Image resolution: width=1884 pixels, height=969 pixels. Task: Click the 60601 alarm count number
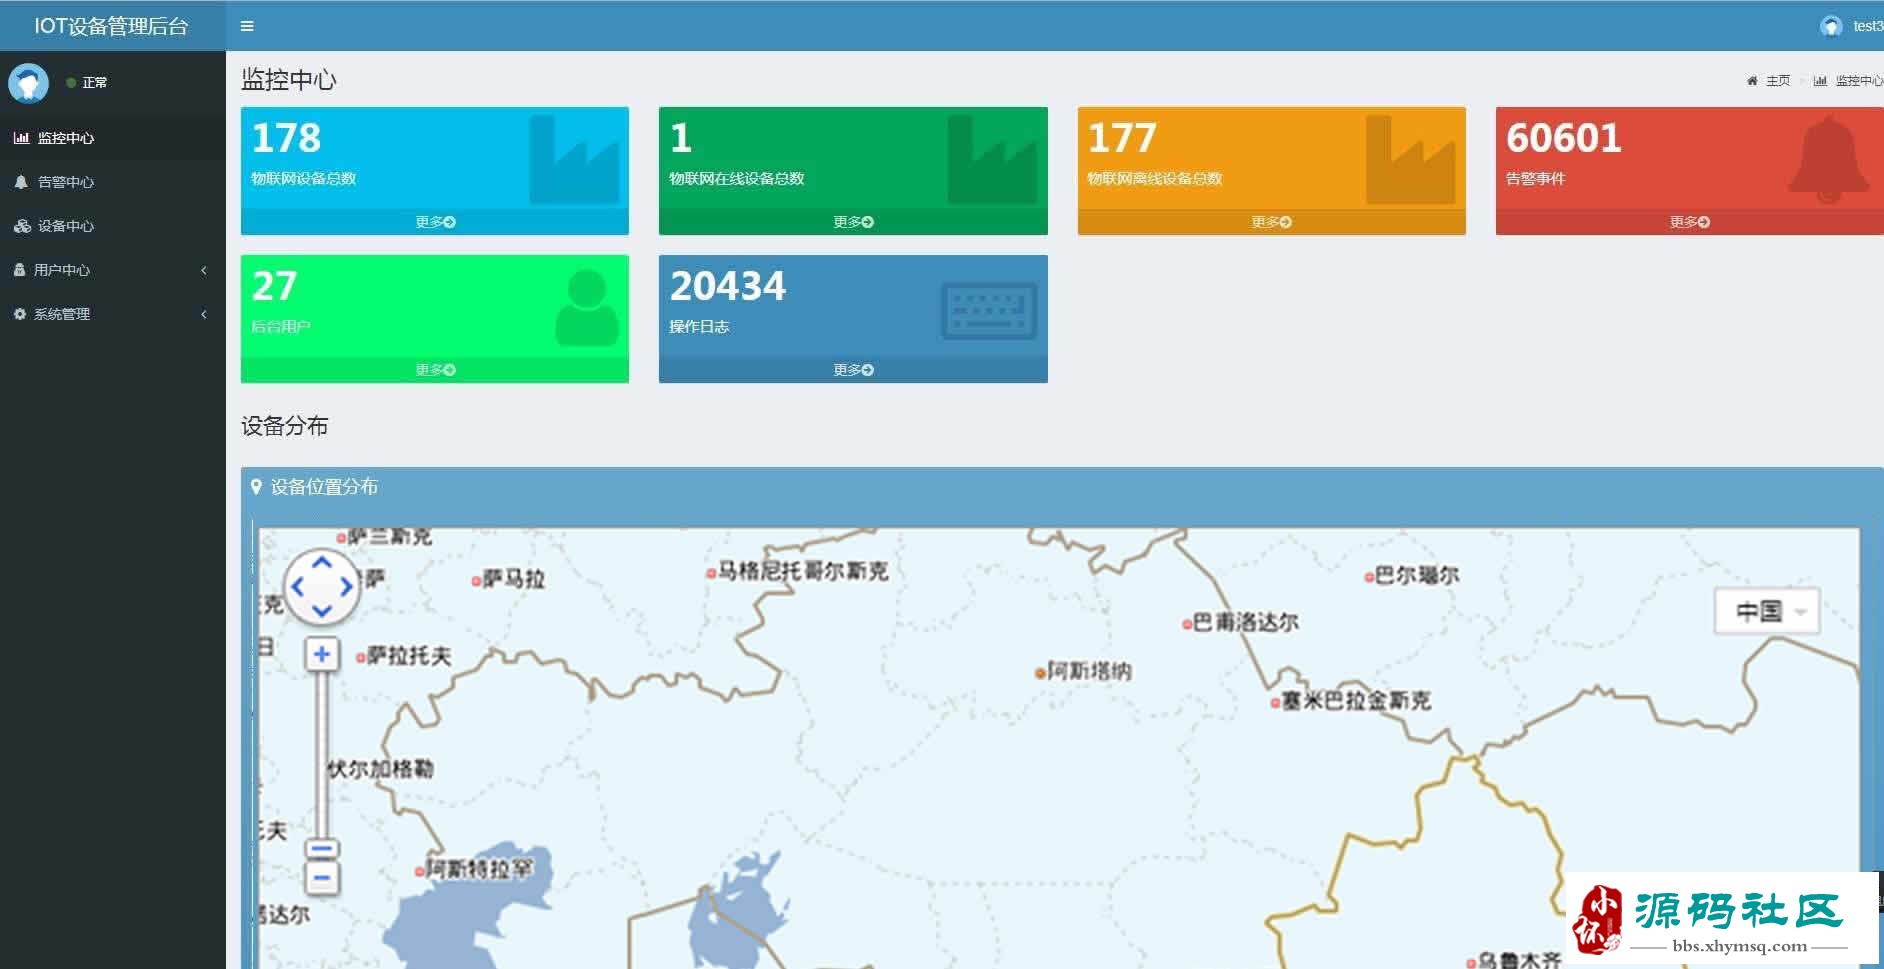coord(1563,138)
